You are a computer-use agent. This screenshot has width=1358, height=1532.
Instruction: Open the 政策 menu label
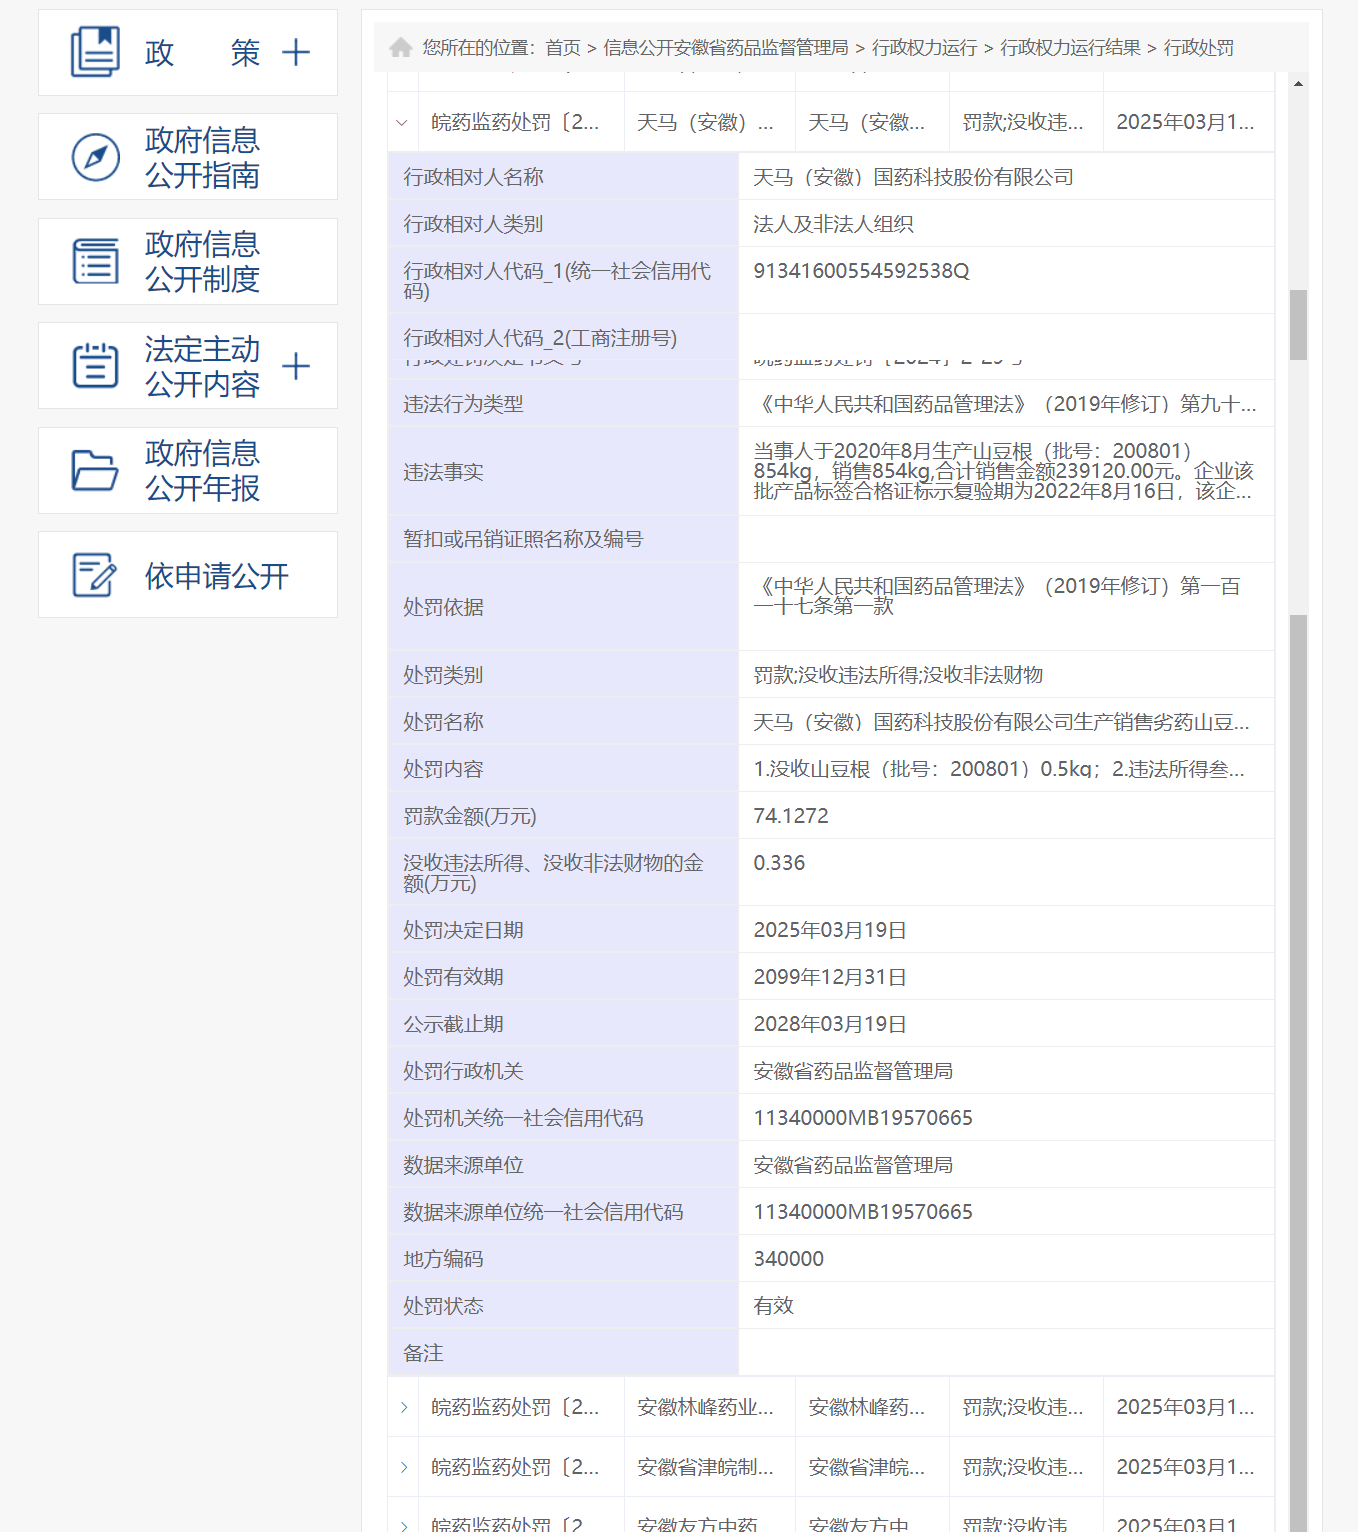point(203,53)
